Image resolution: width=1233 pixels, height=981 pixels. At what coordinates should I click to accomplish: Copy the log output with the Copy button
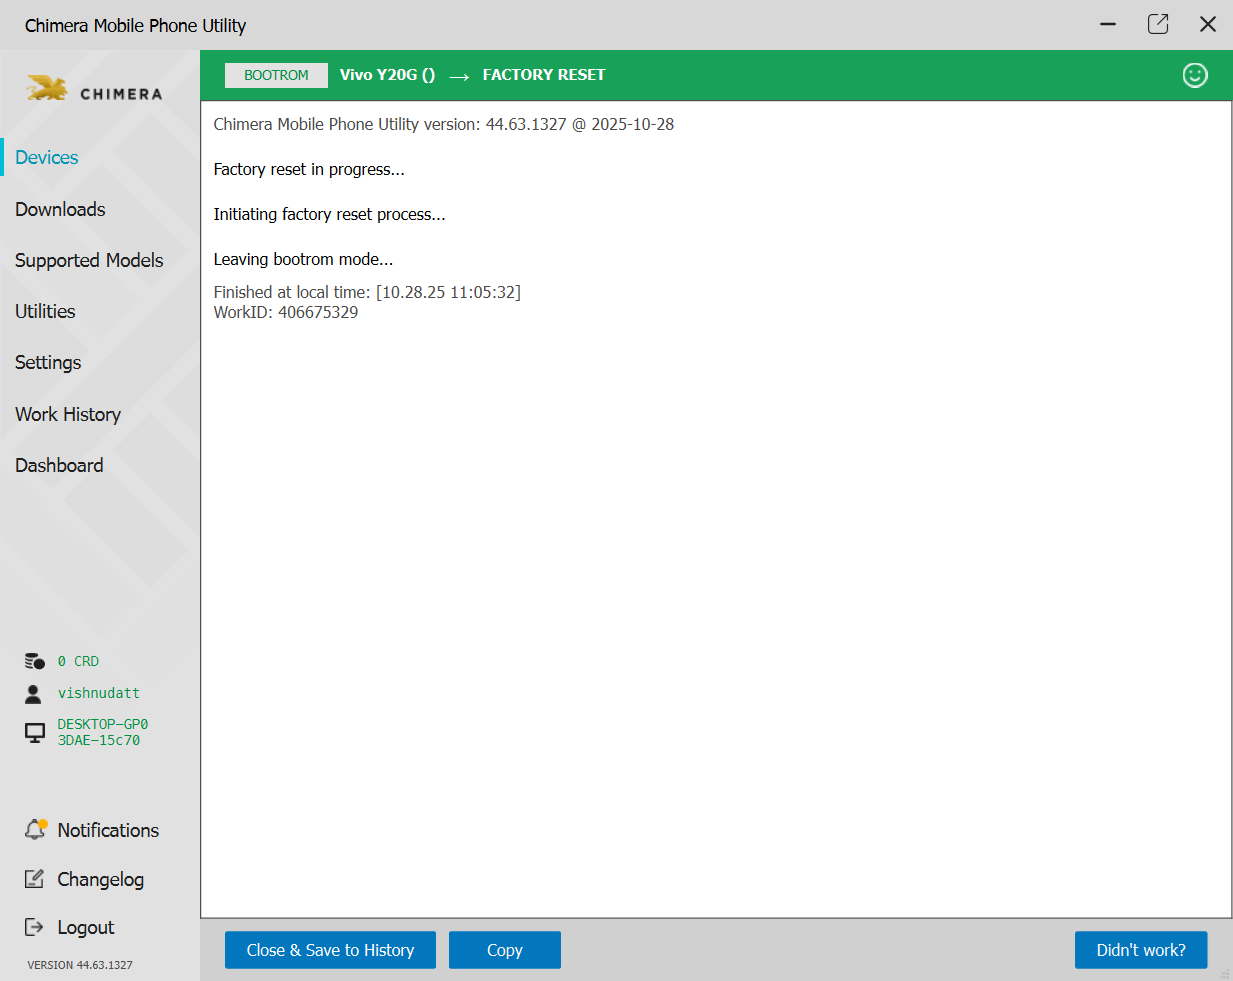click(x=505, y=950)
